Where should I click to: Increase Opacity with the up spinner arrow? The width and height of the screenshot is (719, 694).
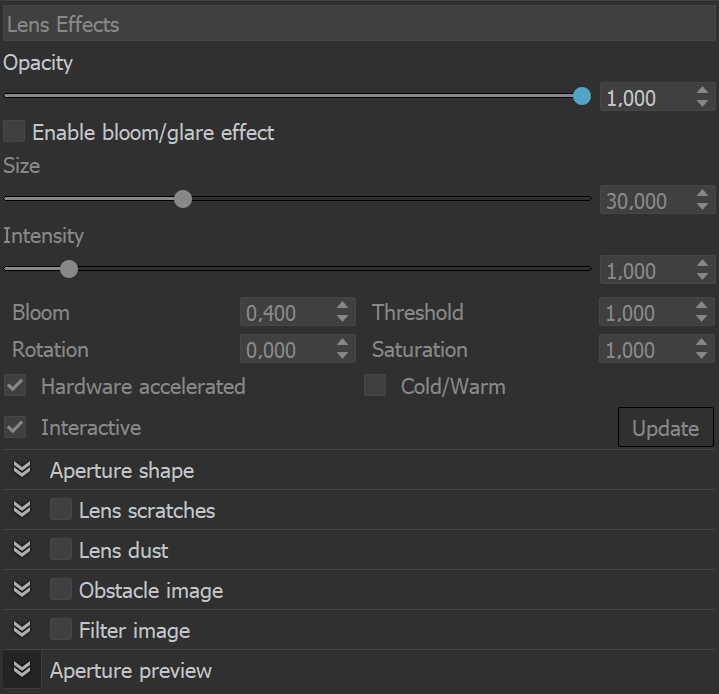pos(702,90)
